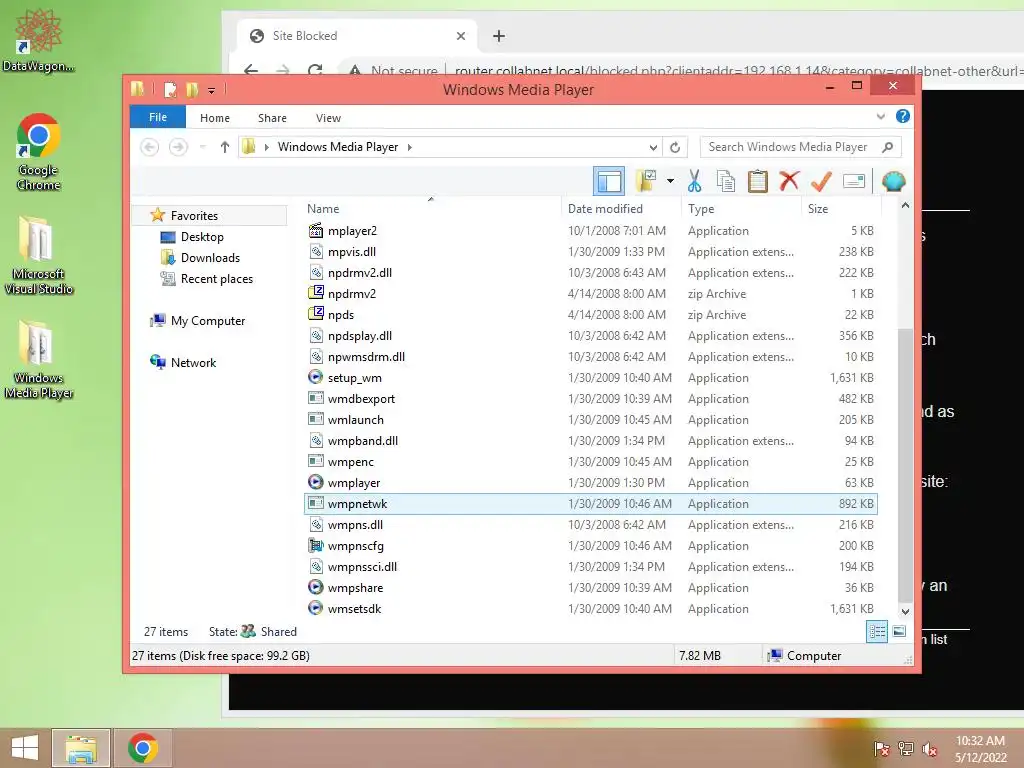Screen dimensions: 1024x768
Task: Open Desktop in navigation pane
Action: coord(202,237)
